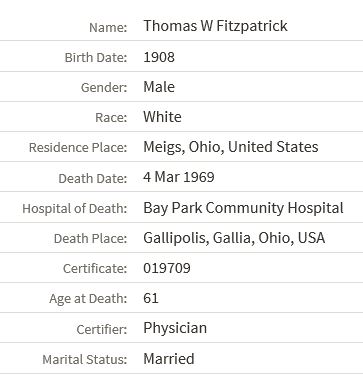Image resolution: width=363 pixels, height=376 pixels.
Task: Select the Marital Status value Married
Action: point(169,359)
